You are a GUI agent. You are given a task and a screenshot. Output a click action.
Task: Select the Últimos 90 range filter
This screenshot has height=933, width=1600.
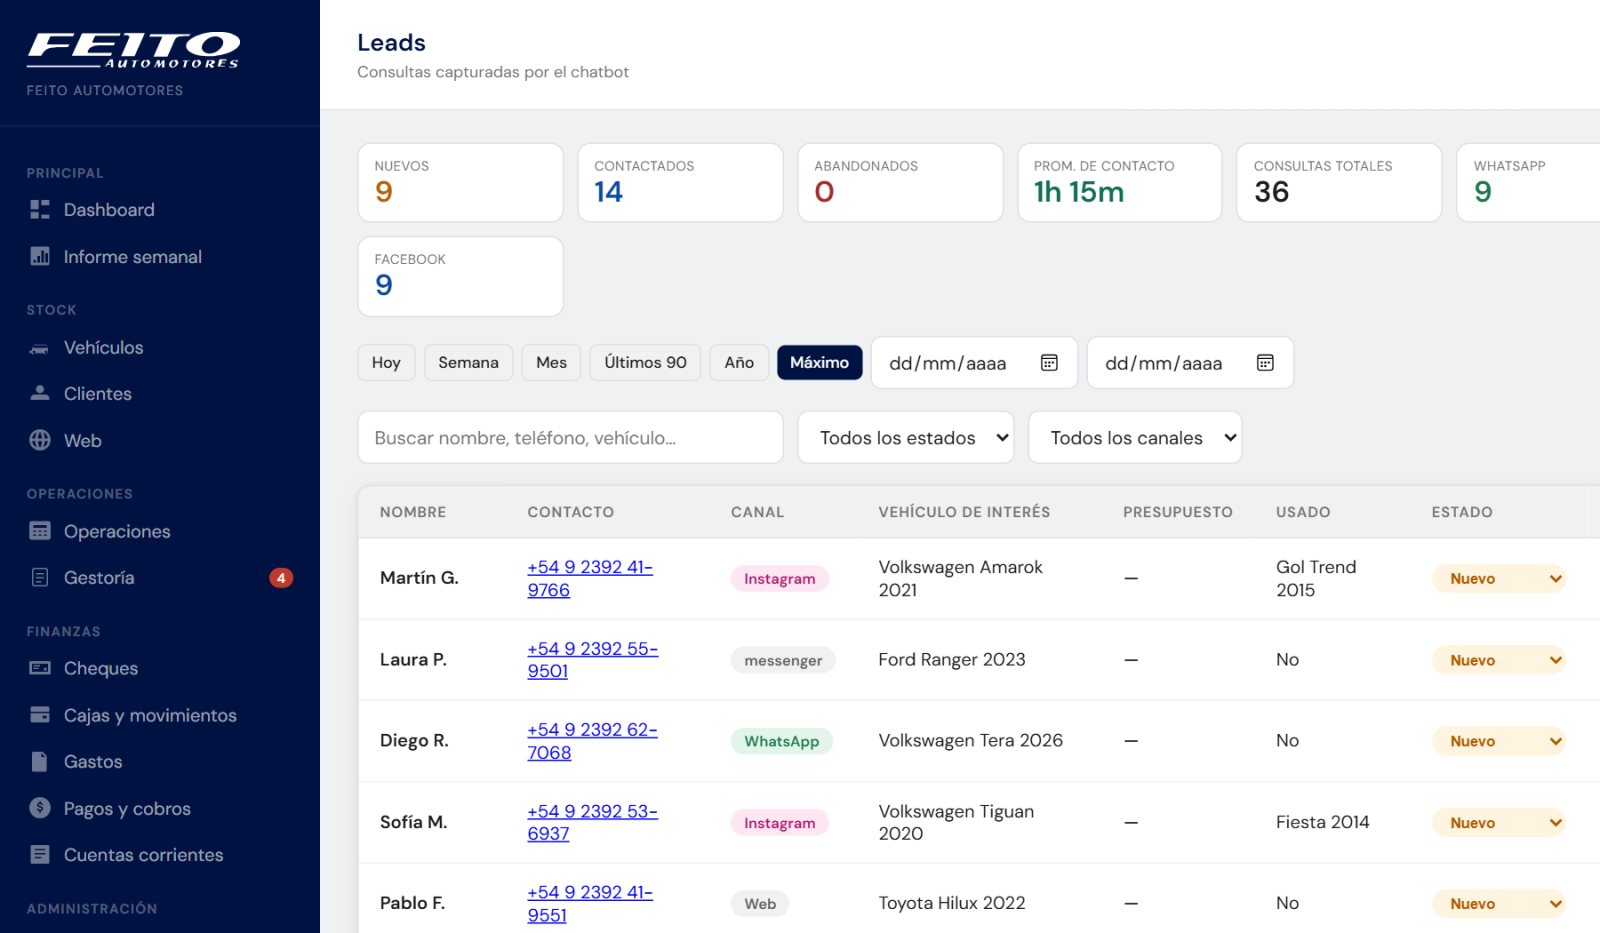click(x=645, y=363)
